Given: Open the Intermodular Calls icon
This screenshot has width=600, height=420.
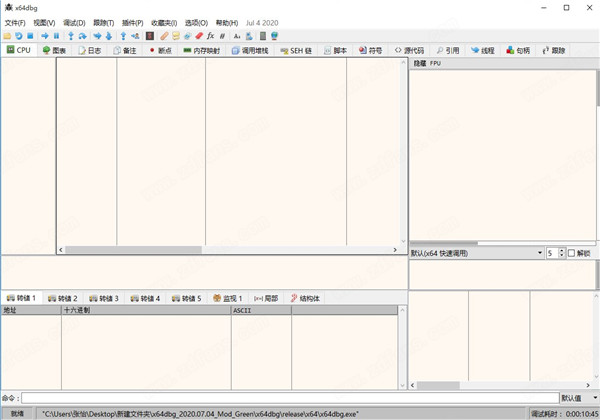Looking at the screenshot, I should pyautogui.click(x=249, y=36).
